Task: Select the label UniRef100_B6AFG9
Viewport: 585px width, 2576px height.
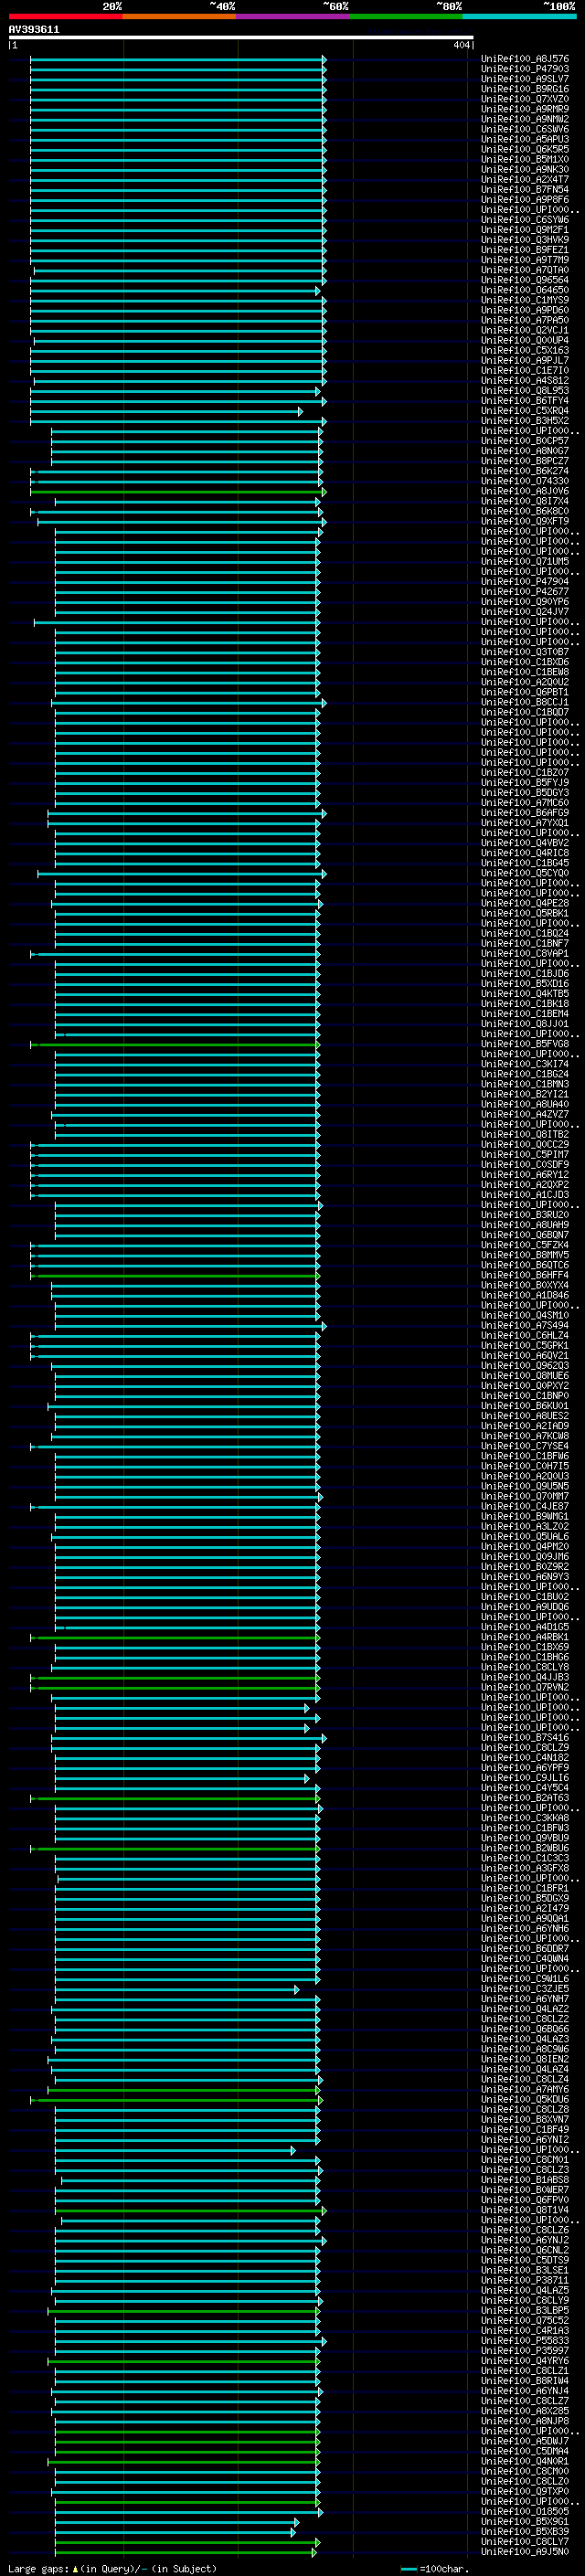Action: coord(525,813)
